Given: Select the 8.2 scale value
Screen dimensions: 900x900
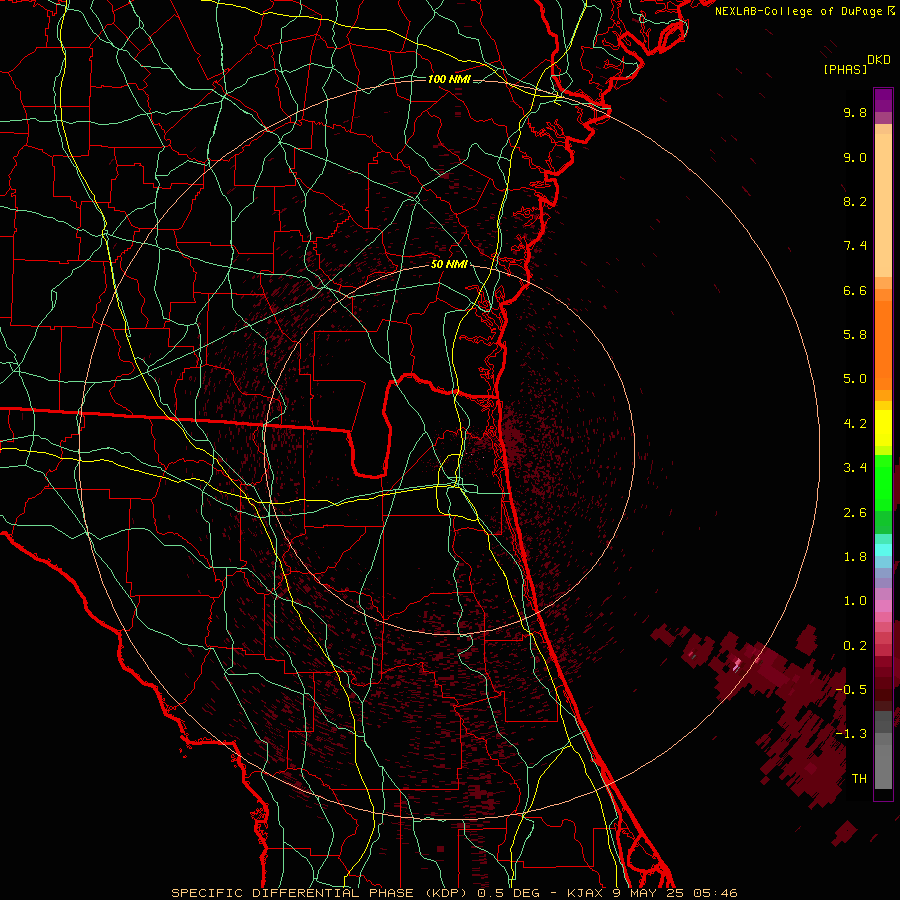Looking at the screenshot, I should tap(855, 201).
